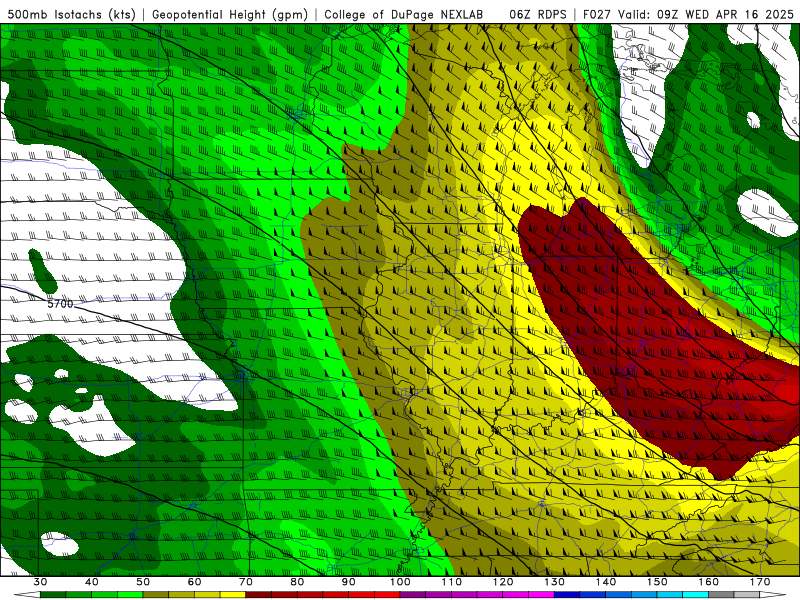Select 'College of DuPage NEXLAB' header text
800x600 pixels.
(x=403, y=14)
